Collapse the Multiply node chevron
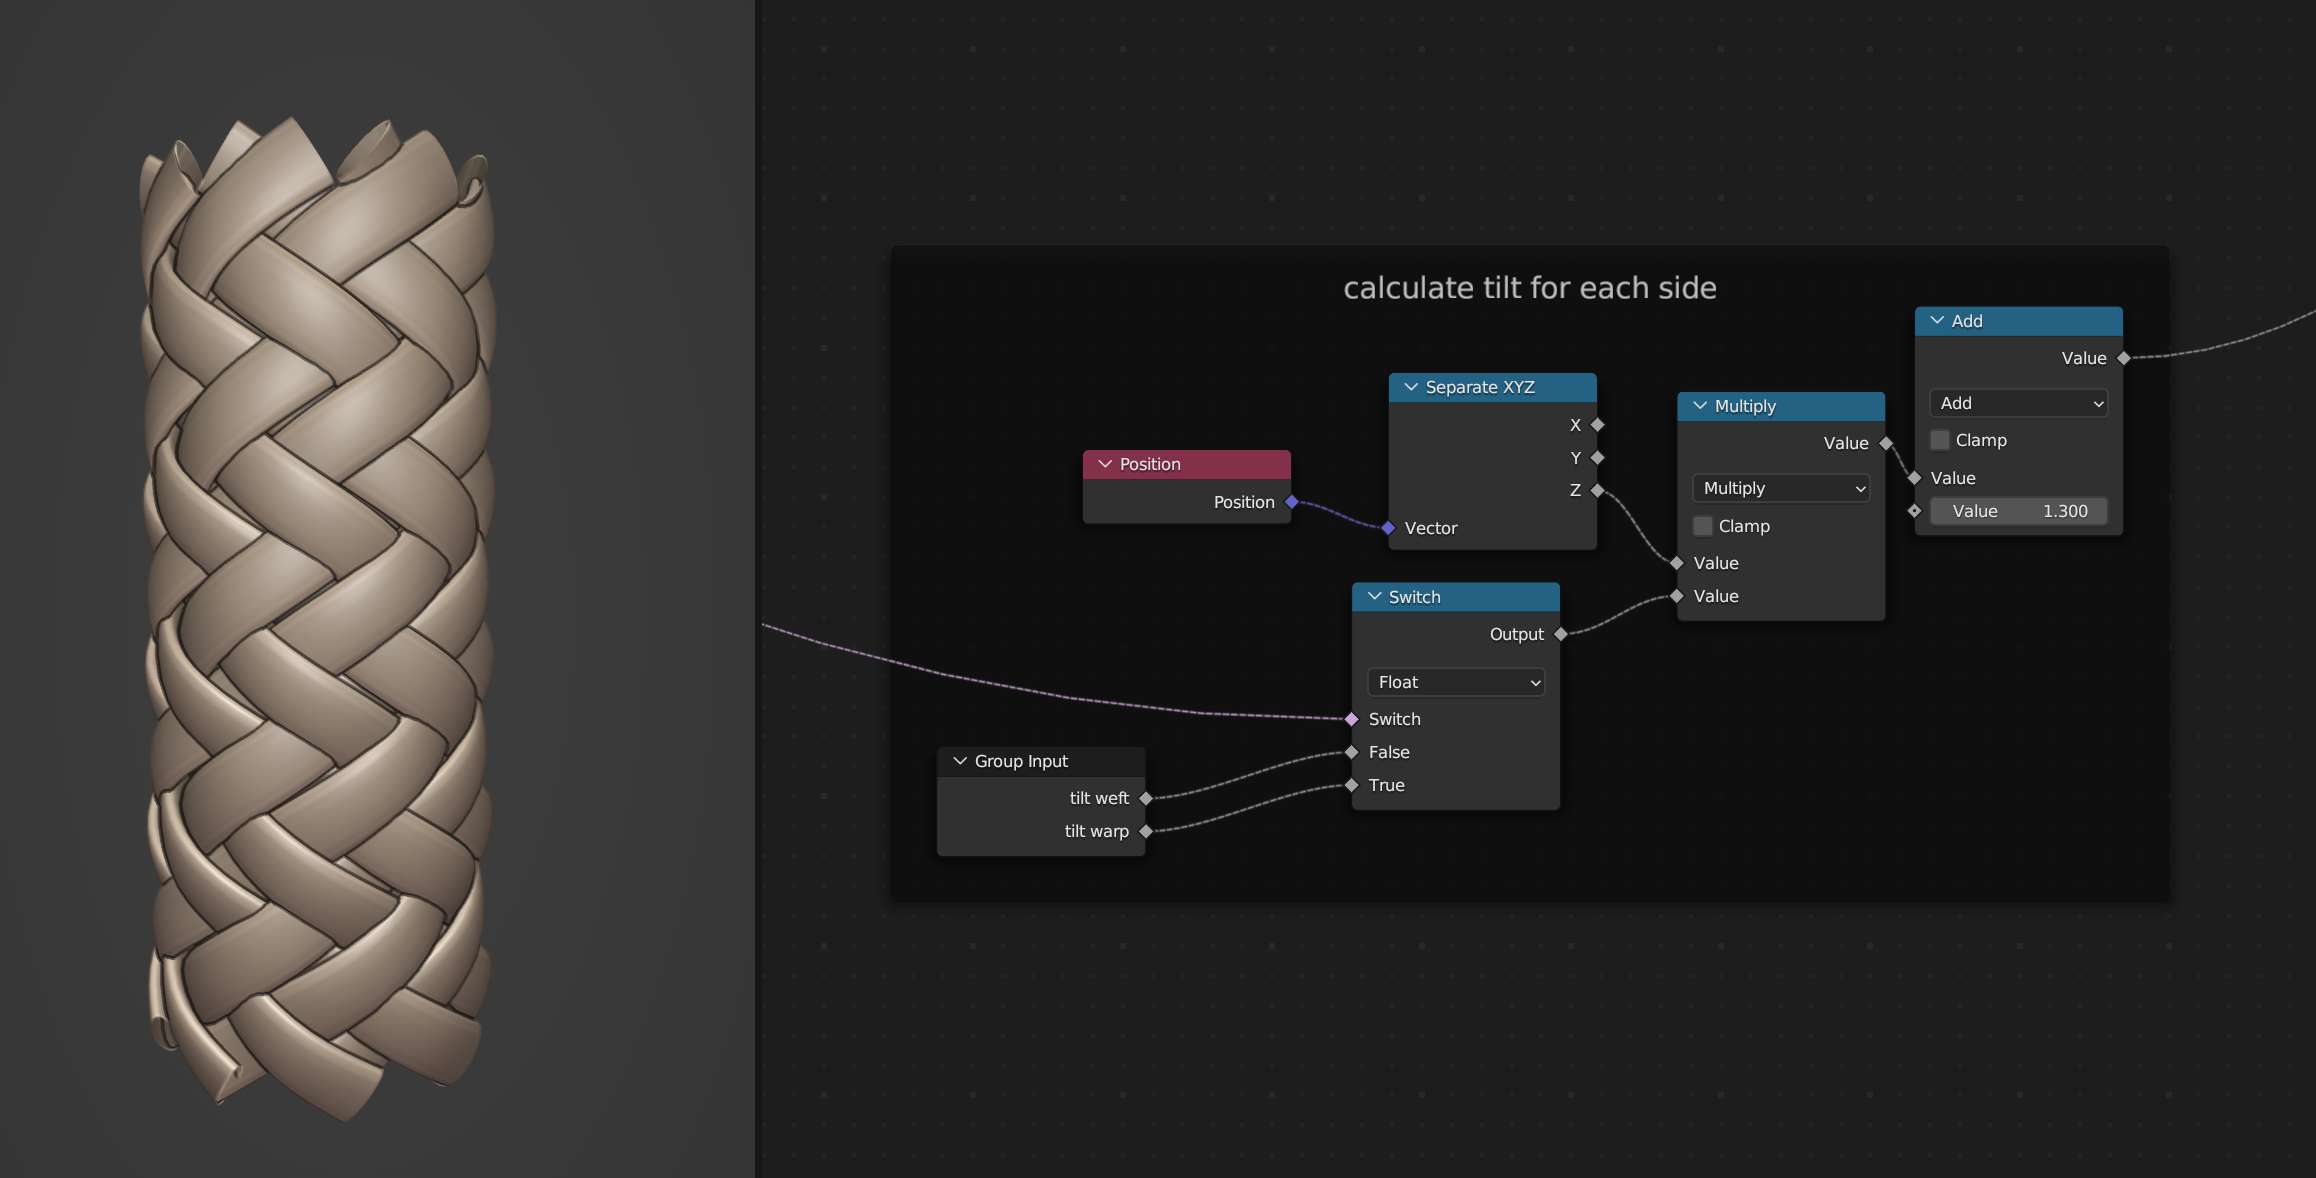 point(1699,406)
